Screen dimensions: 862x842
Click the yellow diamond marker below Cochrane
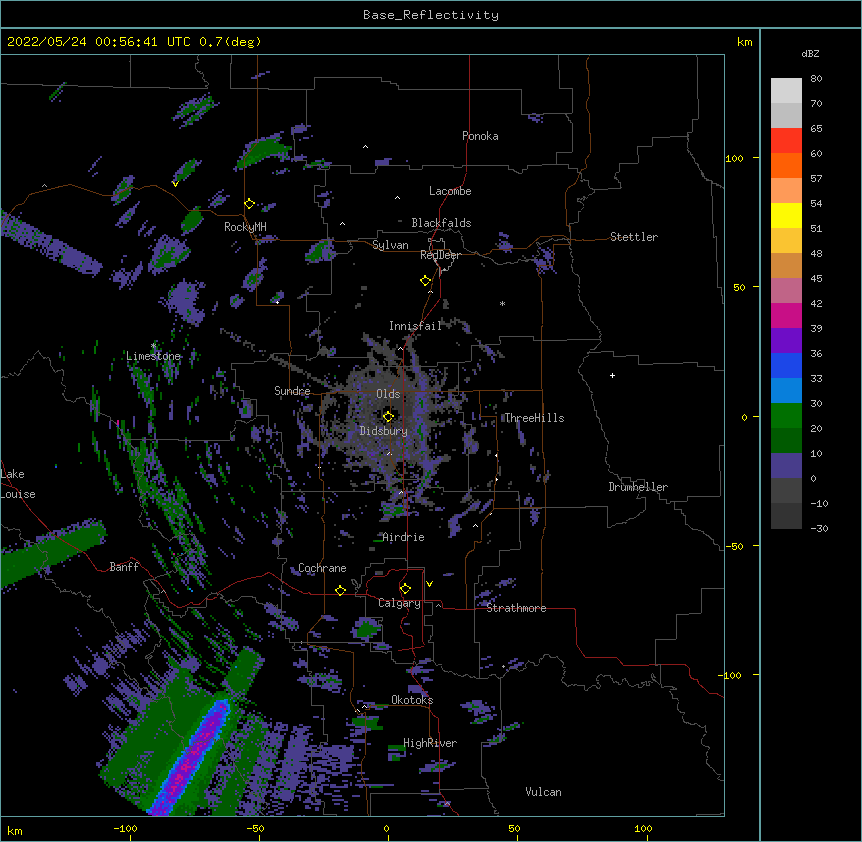pos(340,590)
